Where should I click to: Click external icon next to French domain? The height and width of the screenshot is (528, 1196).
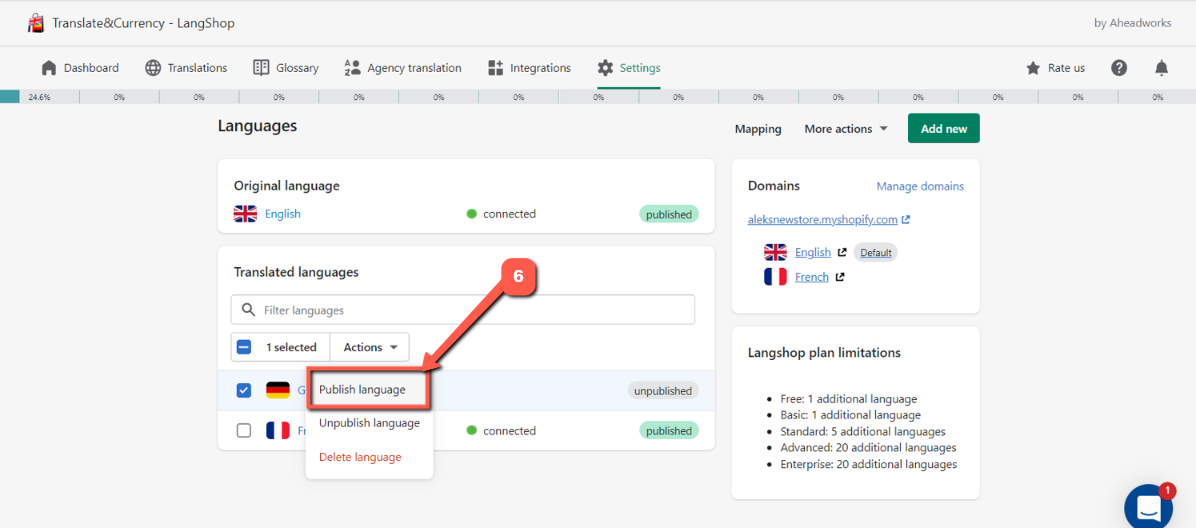[840, 277]
